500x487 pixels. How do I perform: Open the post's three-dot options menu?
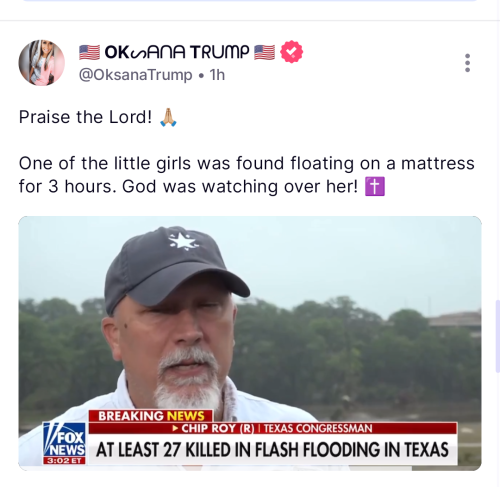click(x=467, y=63)
